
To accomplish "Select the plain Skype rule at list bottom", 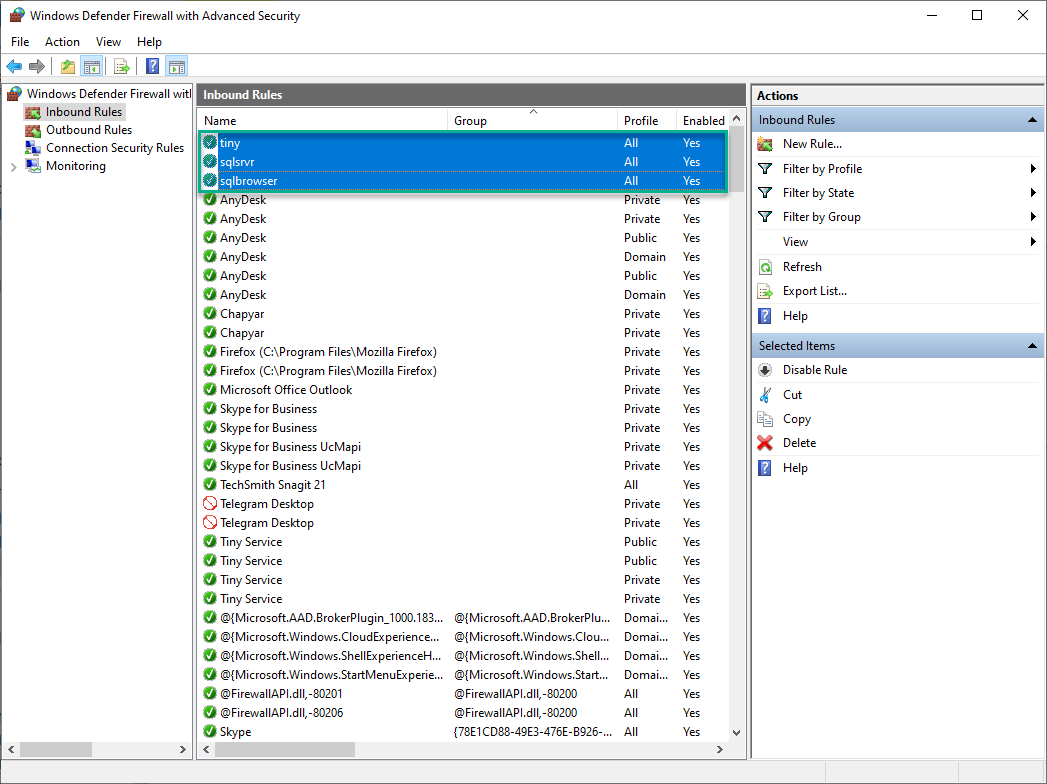I will (x=463, y=731).
